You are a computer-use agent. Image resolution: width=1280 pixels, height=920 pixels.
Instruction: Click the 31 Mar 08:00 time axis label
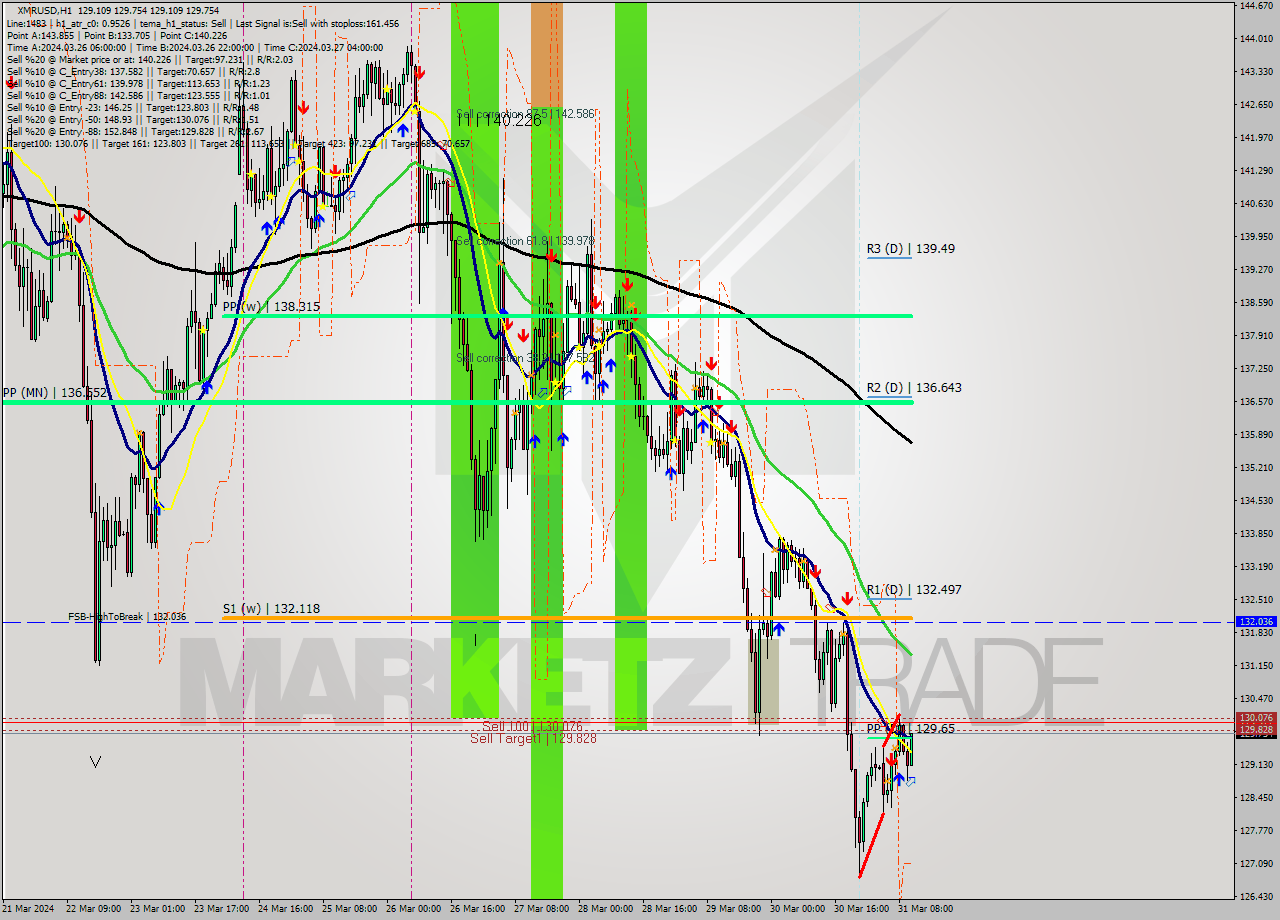coord(926,909)
